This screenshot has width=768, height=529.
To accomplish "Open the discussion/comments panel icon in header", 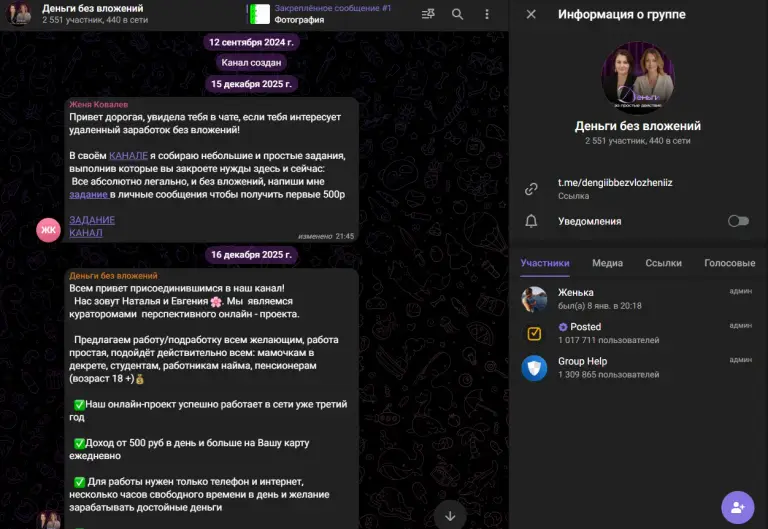I will click(428, 14).
